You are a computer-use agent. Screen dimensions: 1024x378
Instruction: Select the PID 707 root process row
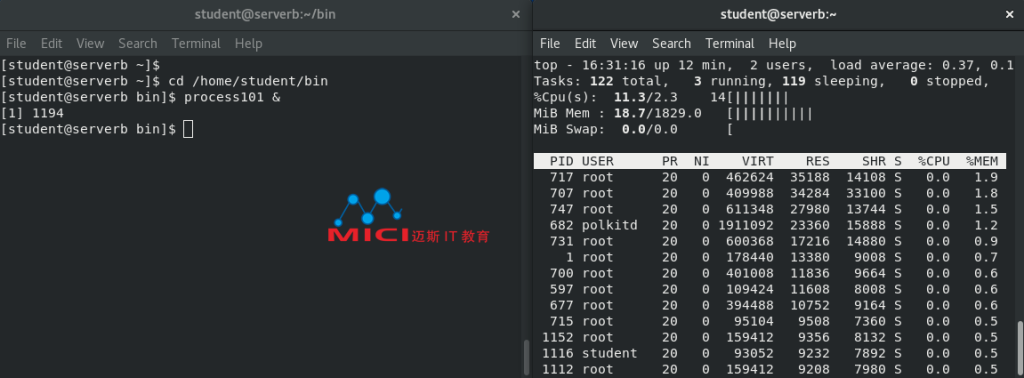(770, 193)
